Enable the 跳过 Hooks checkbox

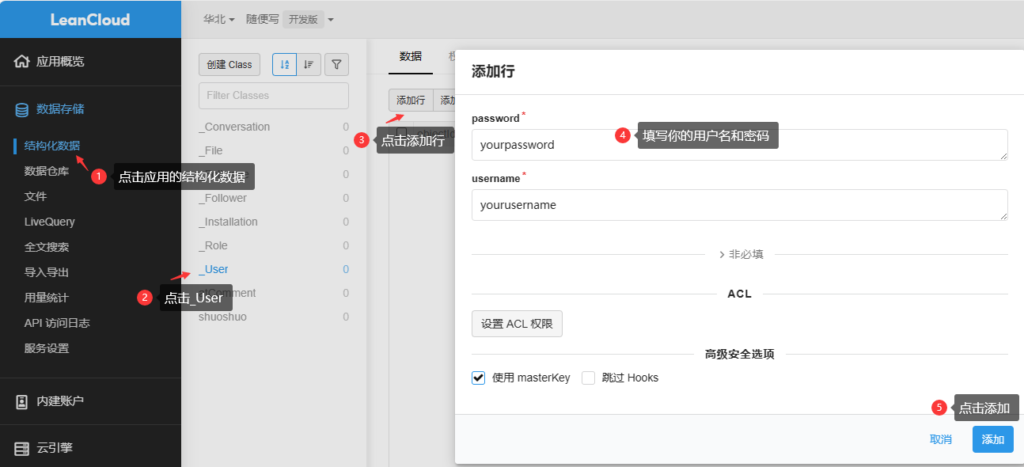pyautogui.click(x=588, y=378)
